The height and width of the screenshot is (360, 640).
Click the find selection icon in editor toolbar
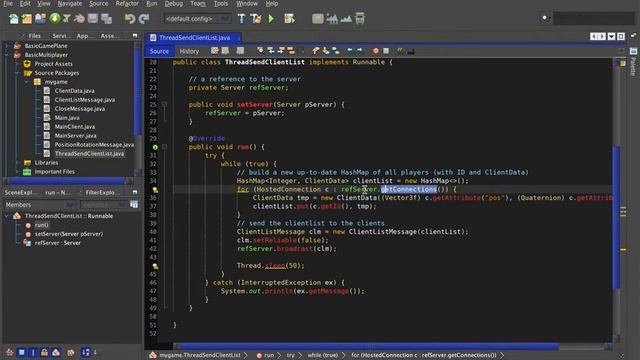(260, 51)
